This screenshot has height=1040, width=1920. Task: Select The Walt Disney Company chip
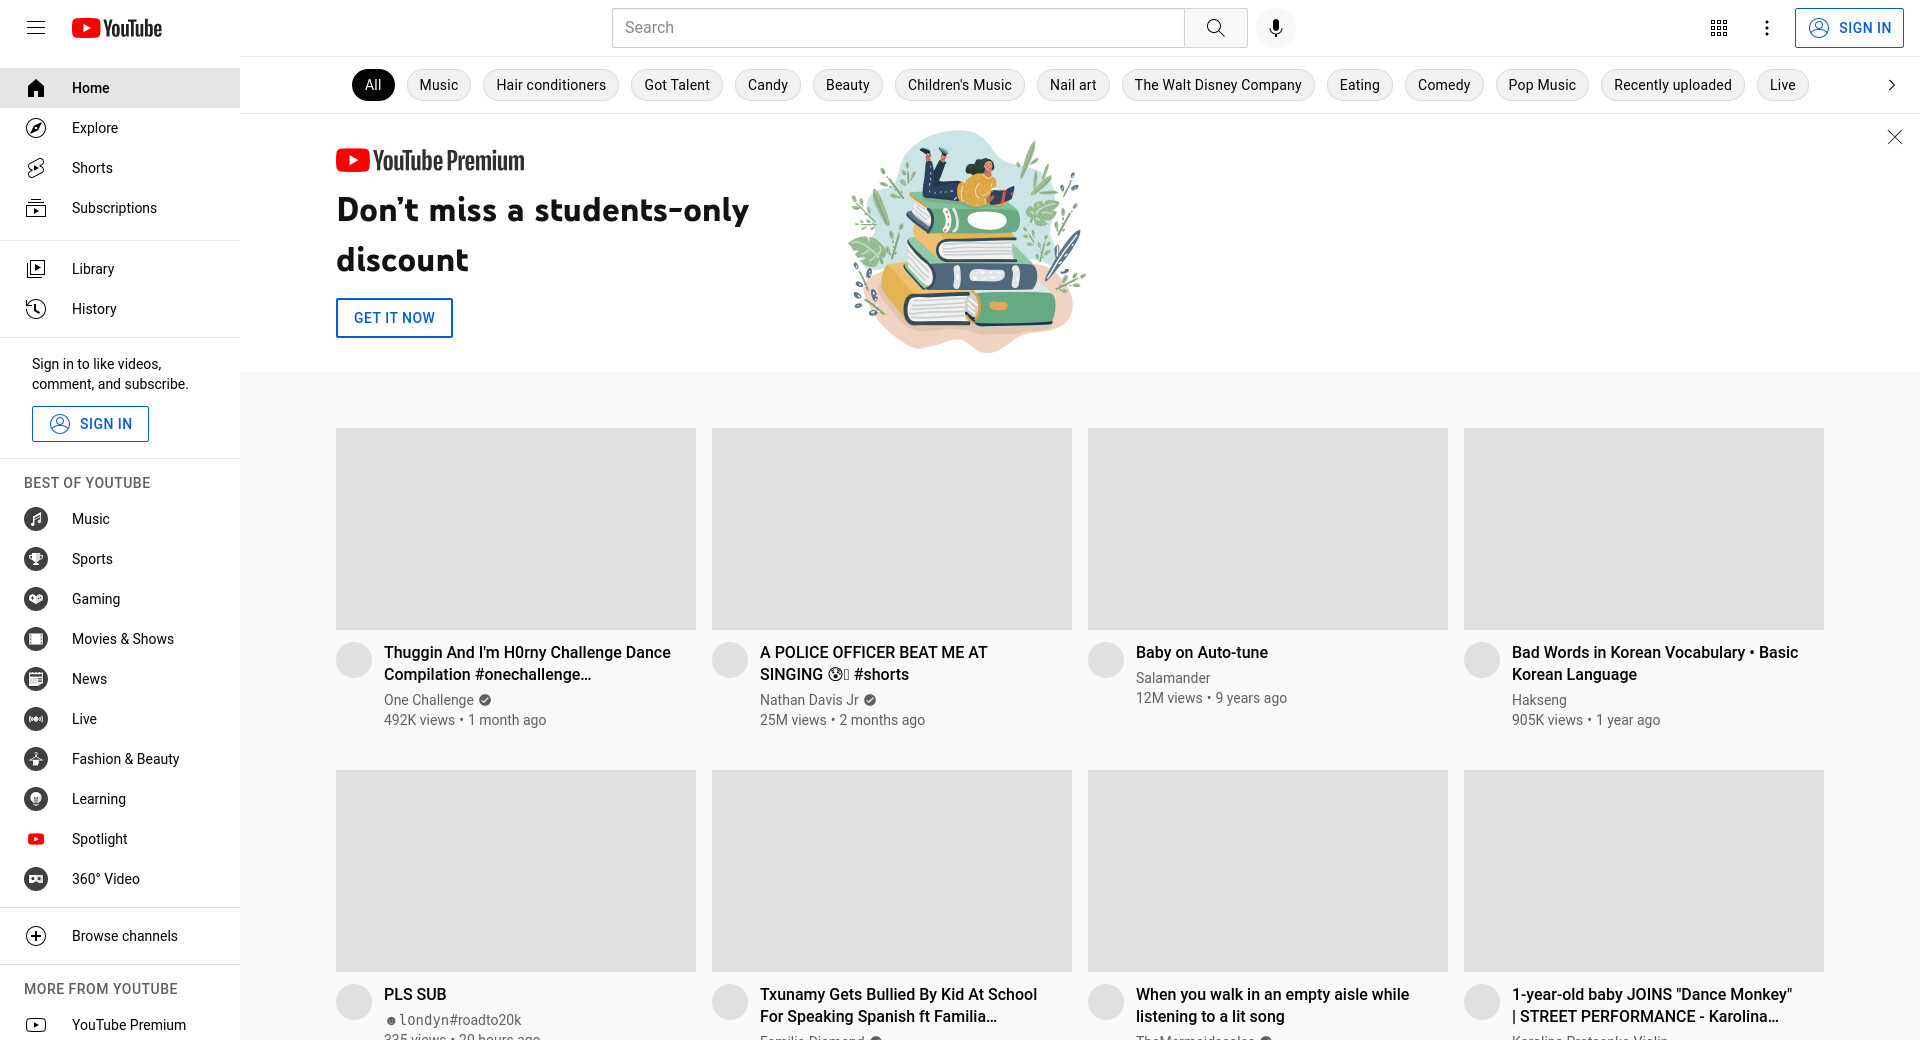point(1218,85)
